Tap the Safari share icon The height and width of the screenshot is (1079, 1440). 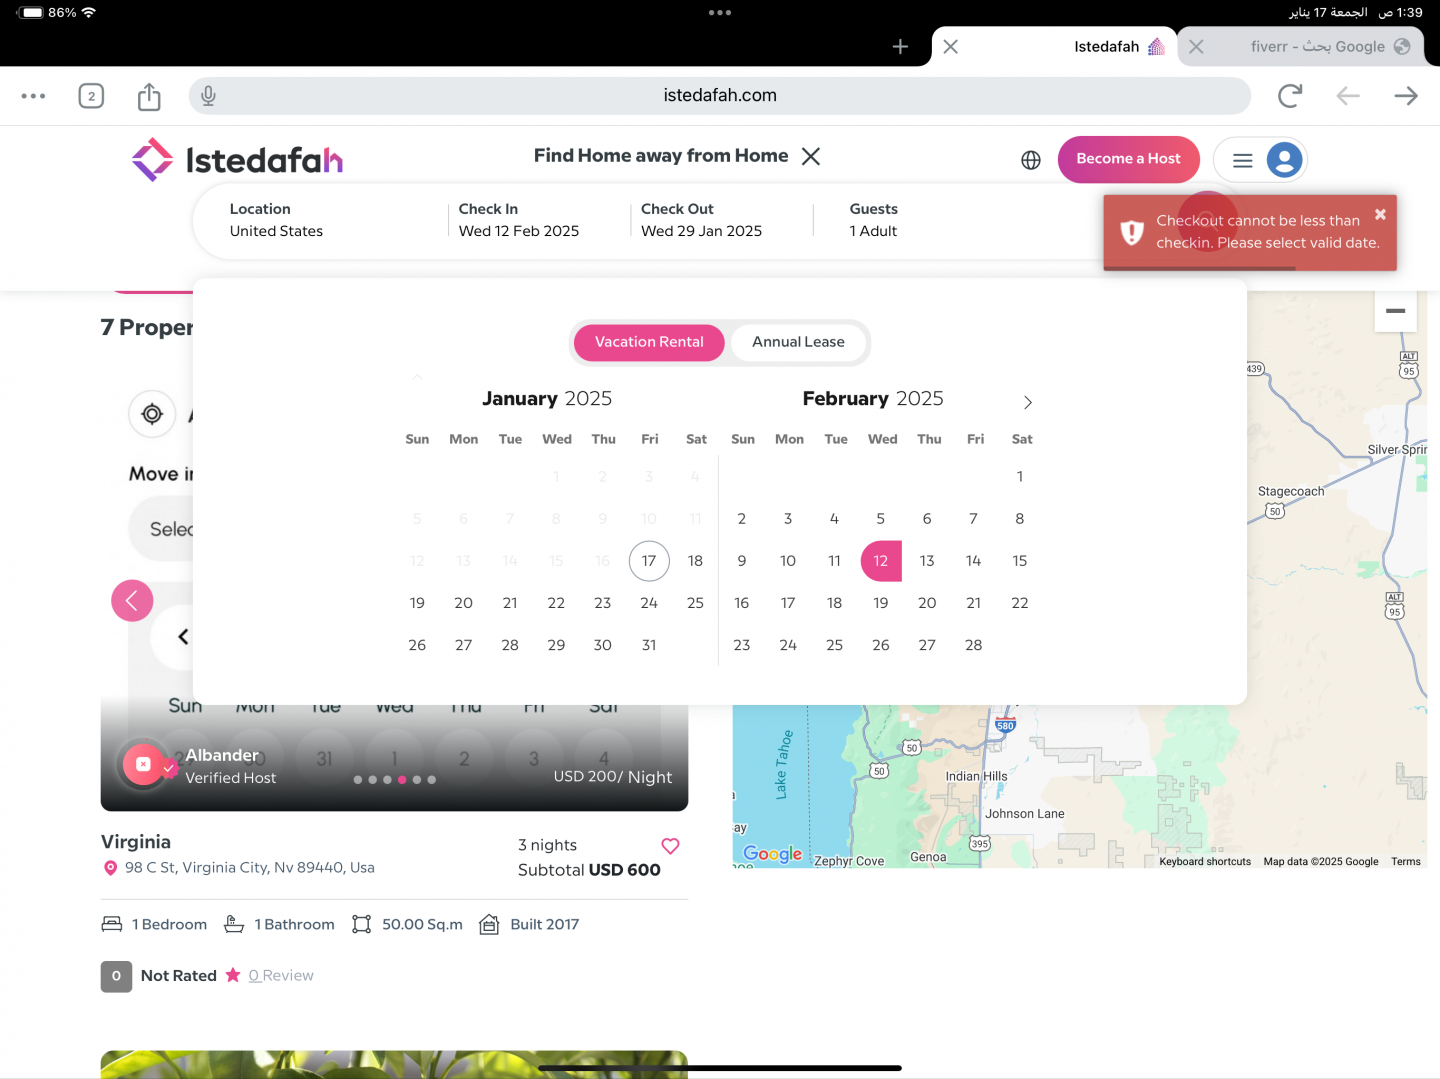(149, 96)
